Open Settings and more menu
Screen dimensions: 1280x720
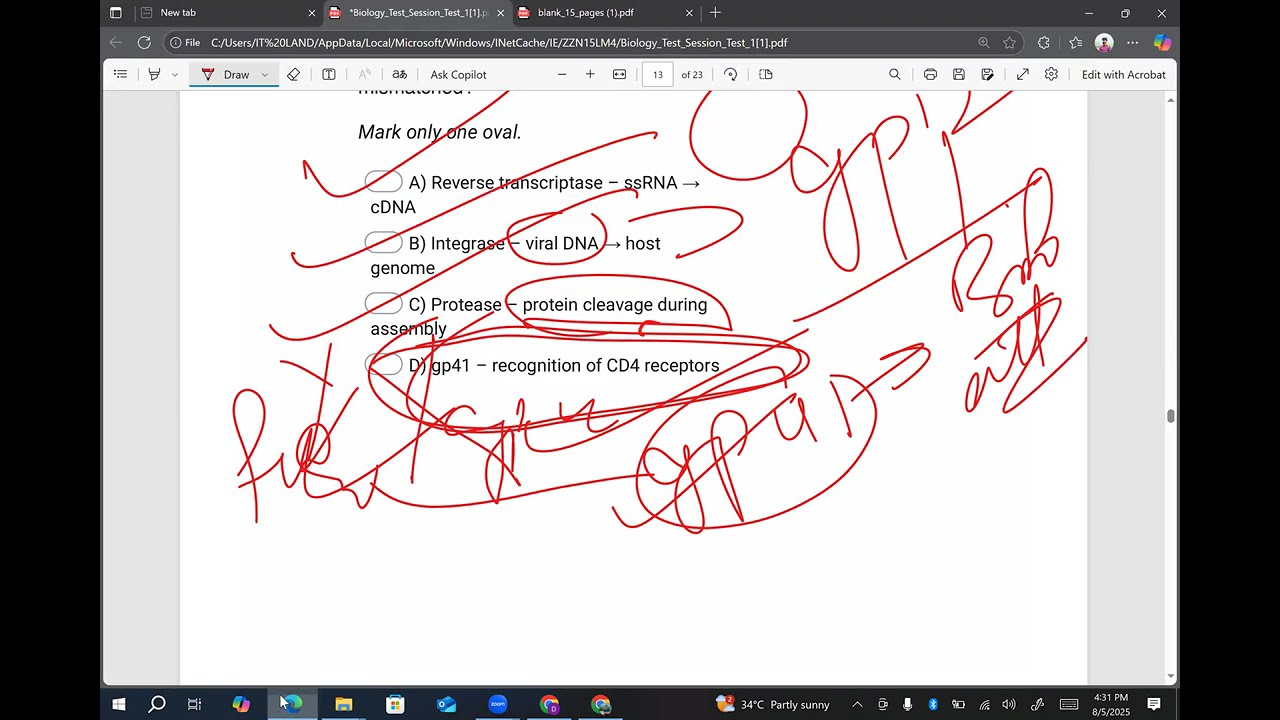pos(1132,43)
